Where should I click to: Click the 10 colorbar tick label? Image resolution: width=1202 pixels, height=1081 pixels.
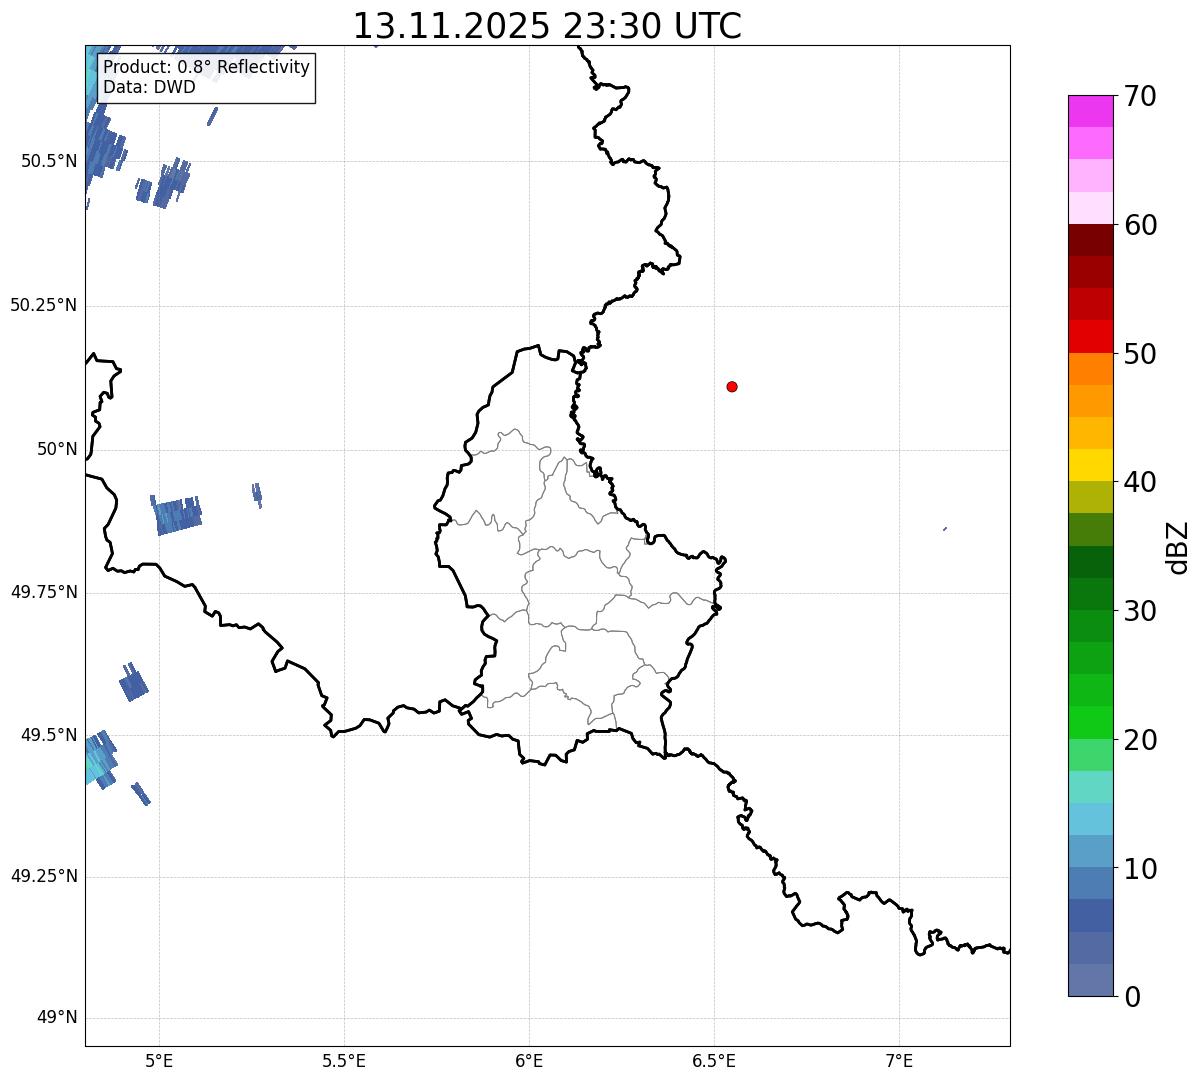pyautogui.click(x=1141, y=870)
